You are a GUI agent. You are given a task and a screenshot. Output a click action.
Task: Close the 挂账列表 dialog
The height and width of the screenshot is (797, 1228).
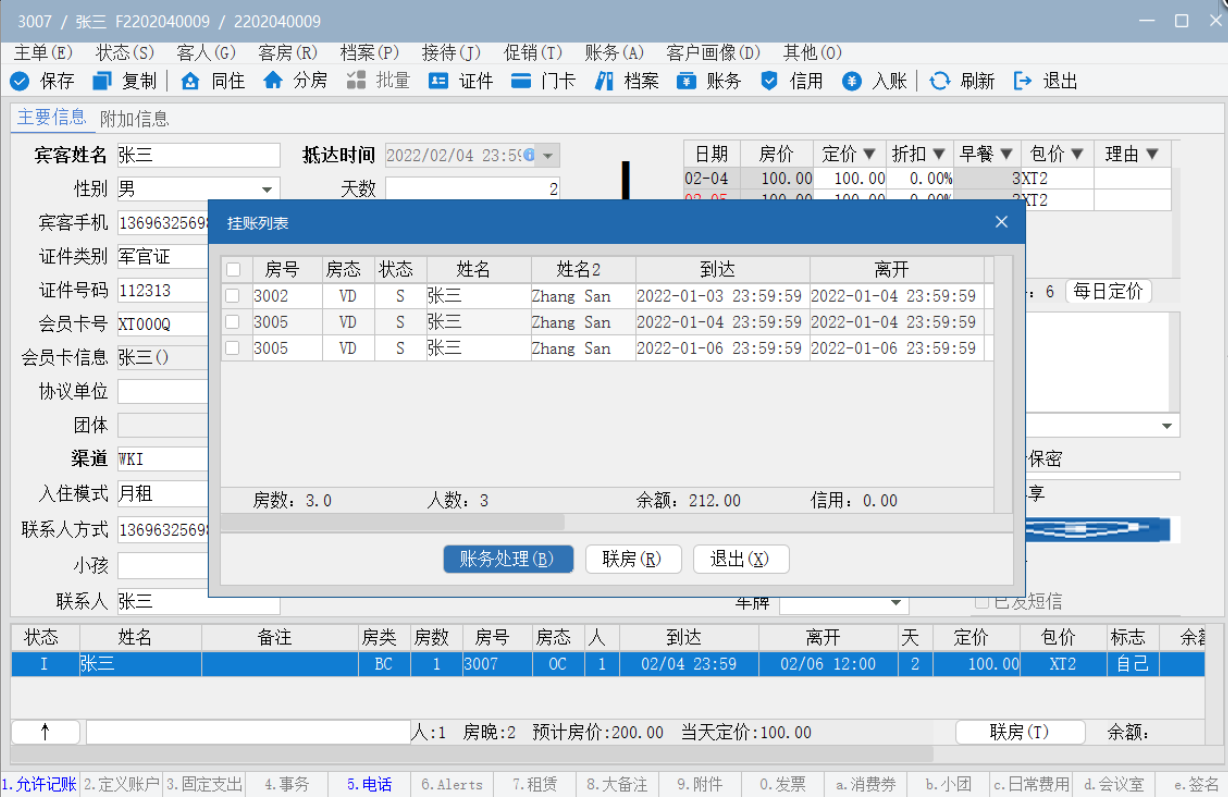[1002, 222]
